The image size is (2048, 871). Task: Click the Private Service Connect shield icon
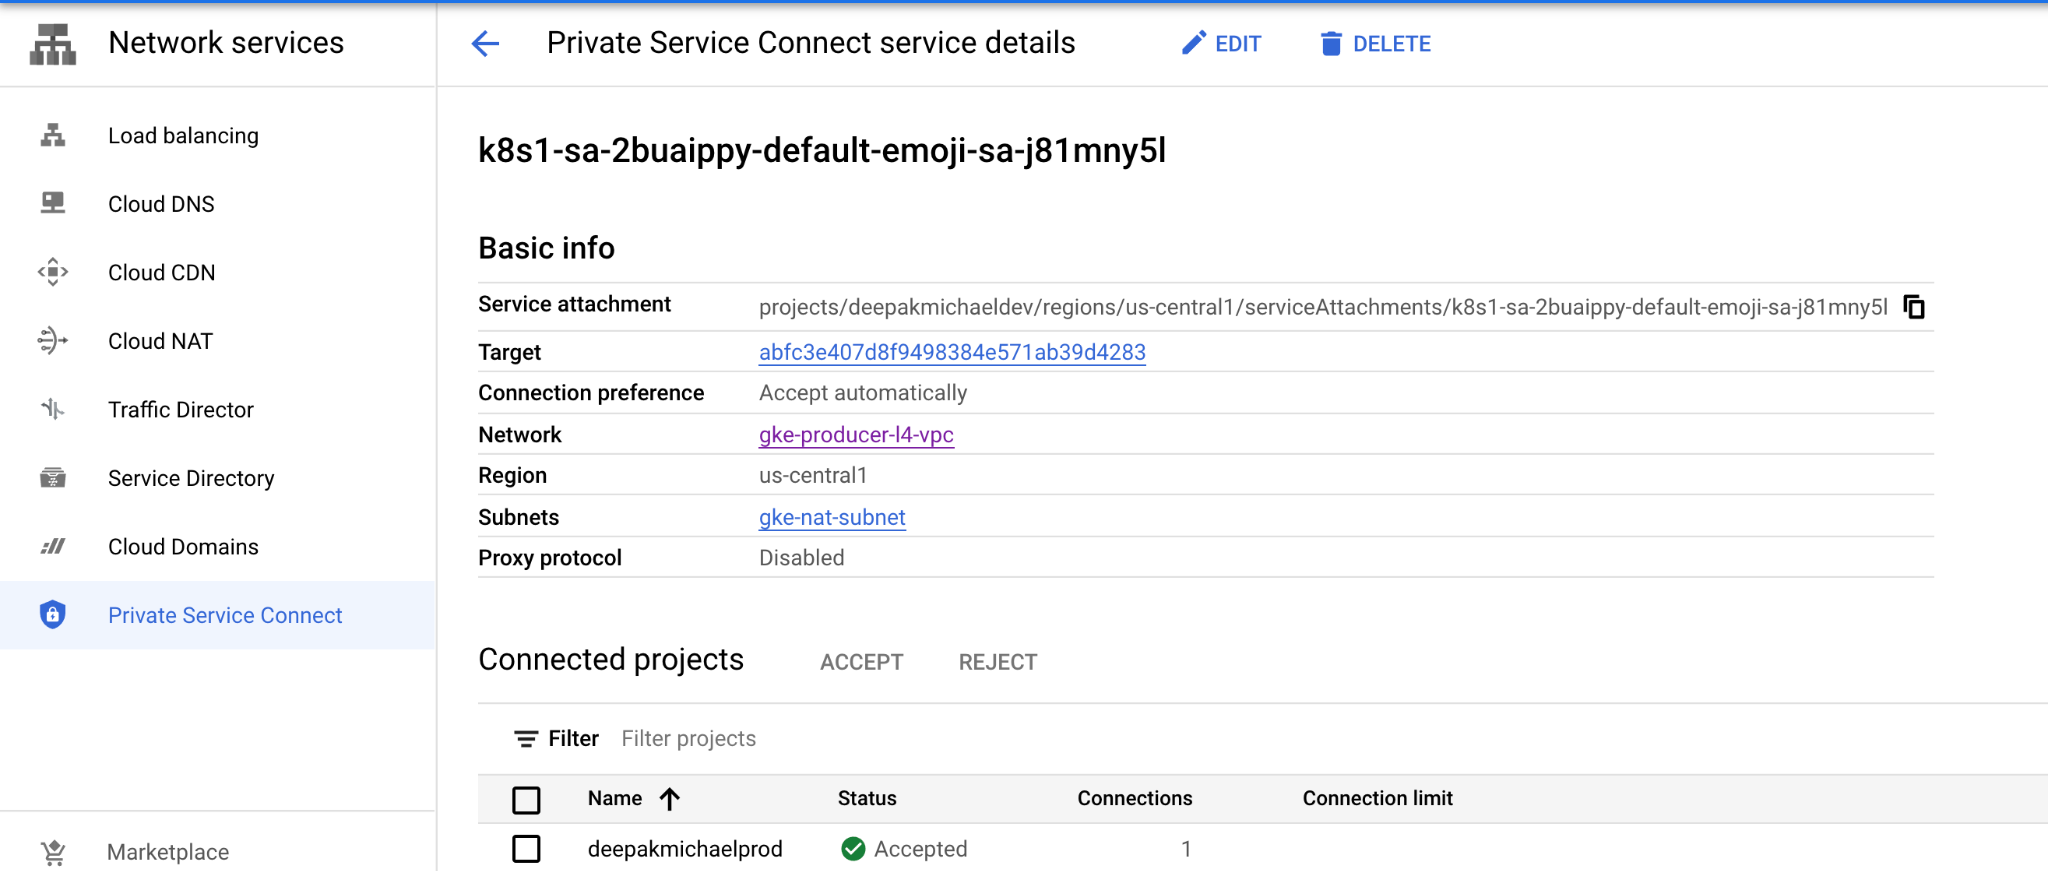pyautogui.click(x=53, y=615)
